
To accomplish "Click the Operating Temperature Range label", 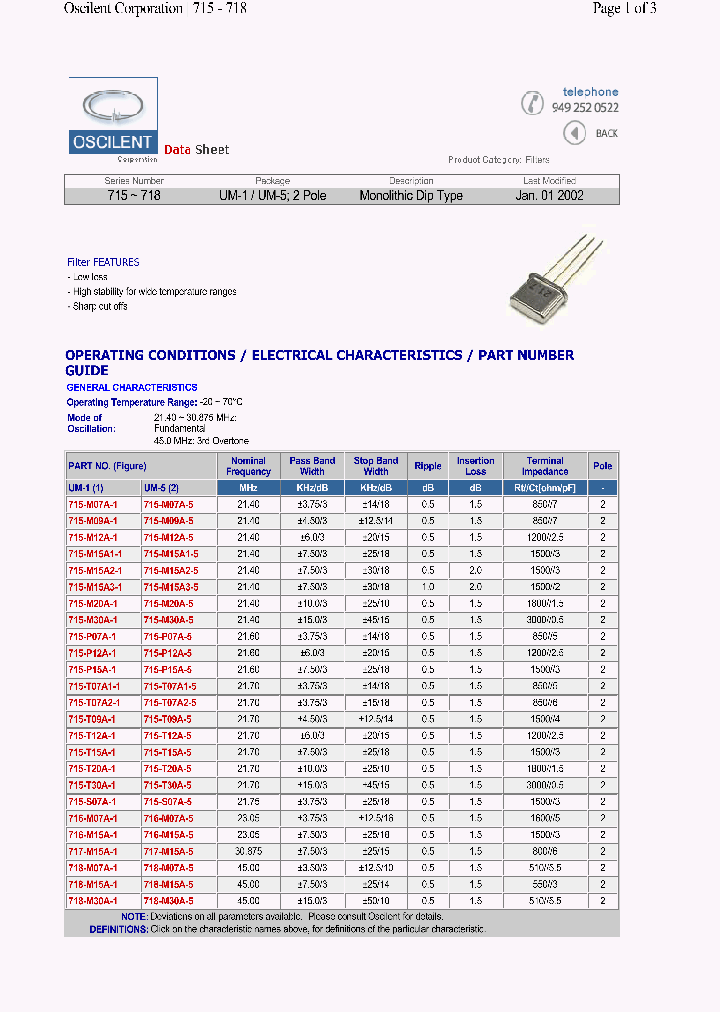I will click(x=132, y=402).
